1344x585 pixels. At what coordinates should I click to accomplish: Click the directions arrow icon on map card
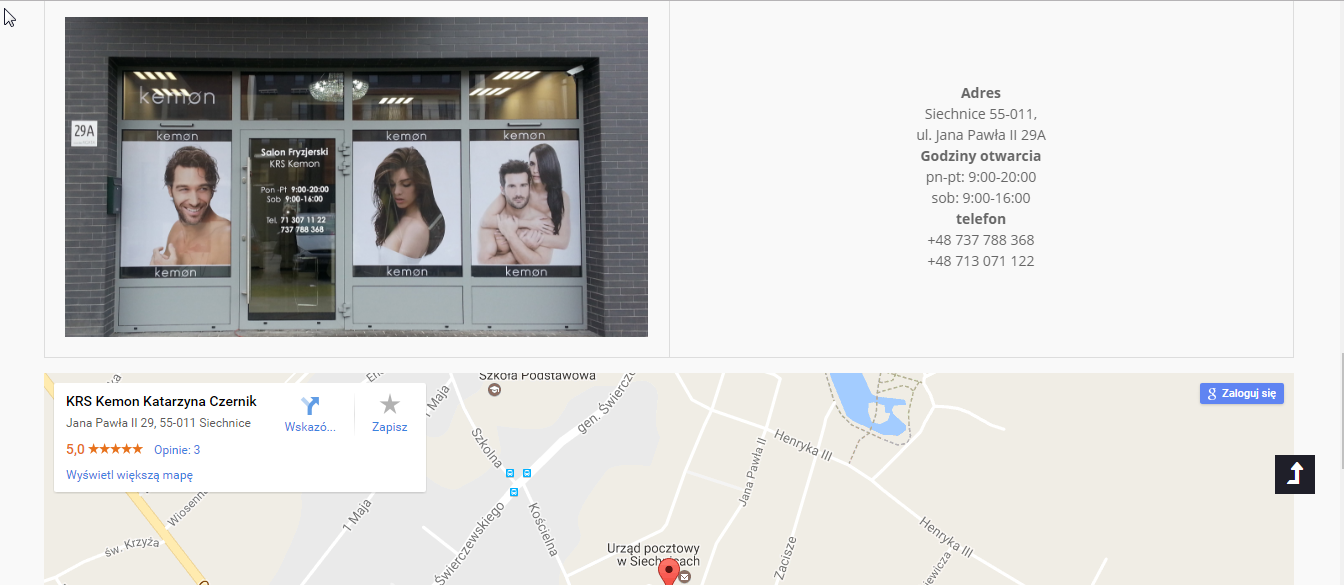point(310,404)
